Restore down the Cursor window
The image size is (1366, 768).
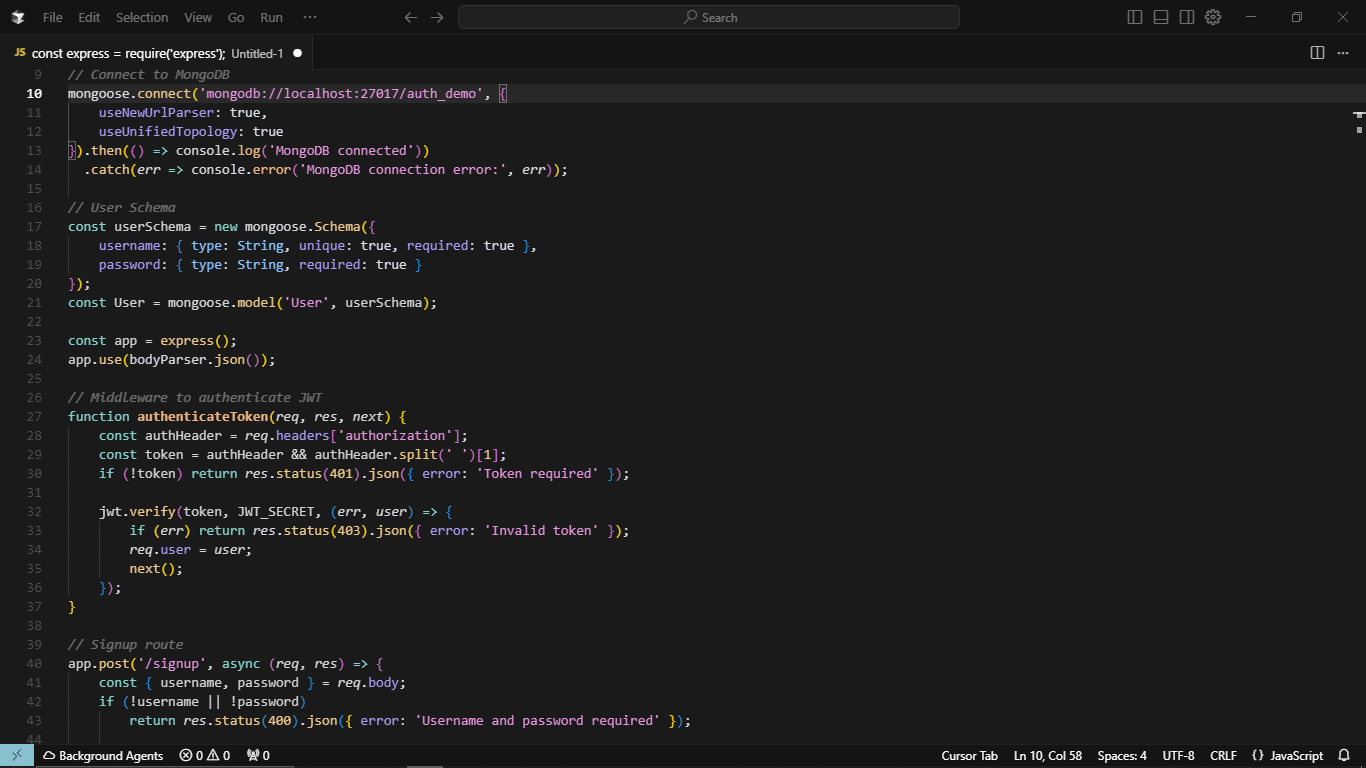click(x=1296, y=17)
